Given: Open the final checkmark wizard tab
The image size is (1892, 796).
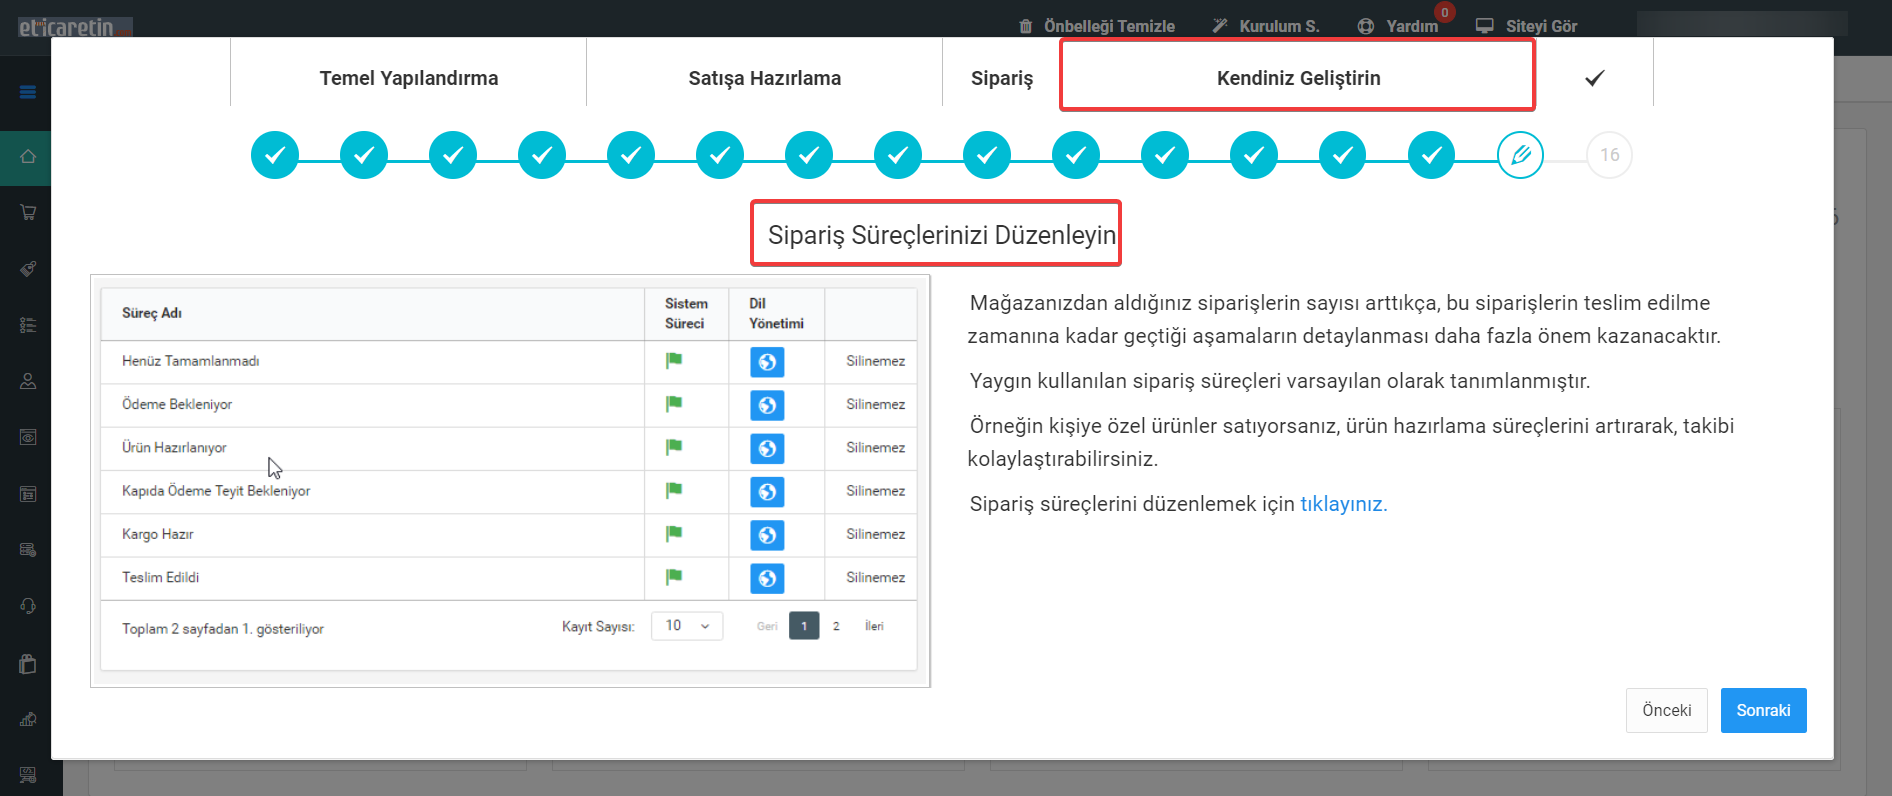Looking at the screenshot, I should [x=1595, y=78].
